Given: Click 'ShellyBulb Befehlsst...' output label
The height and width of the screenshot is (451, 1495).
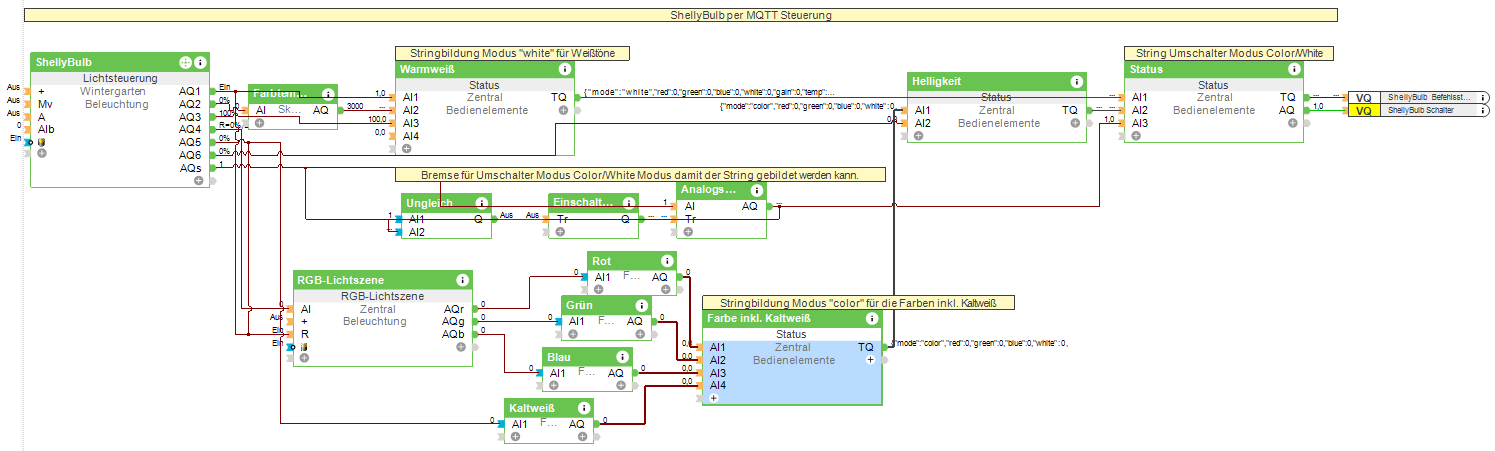Looking at the screenshot, I should (x=1428, y=97).
